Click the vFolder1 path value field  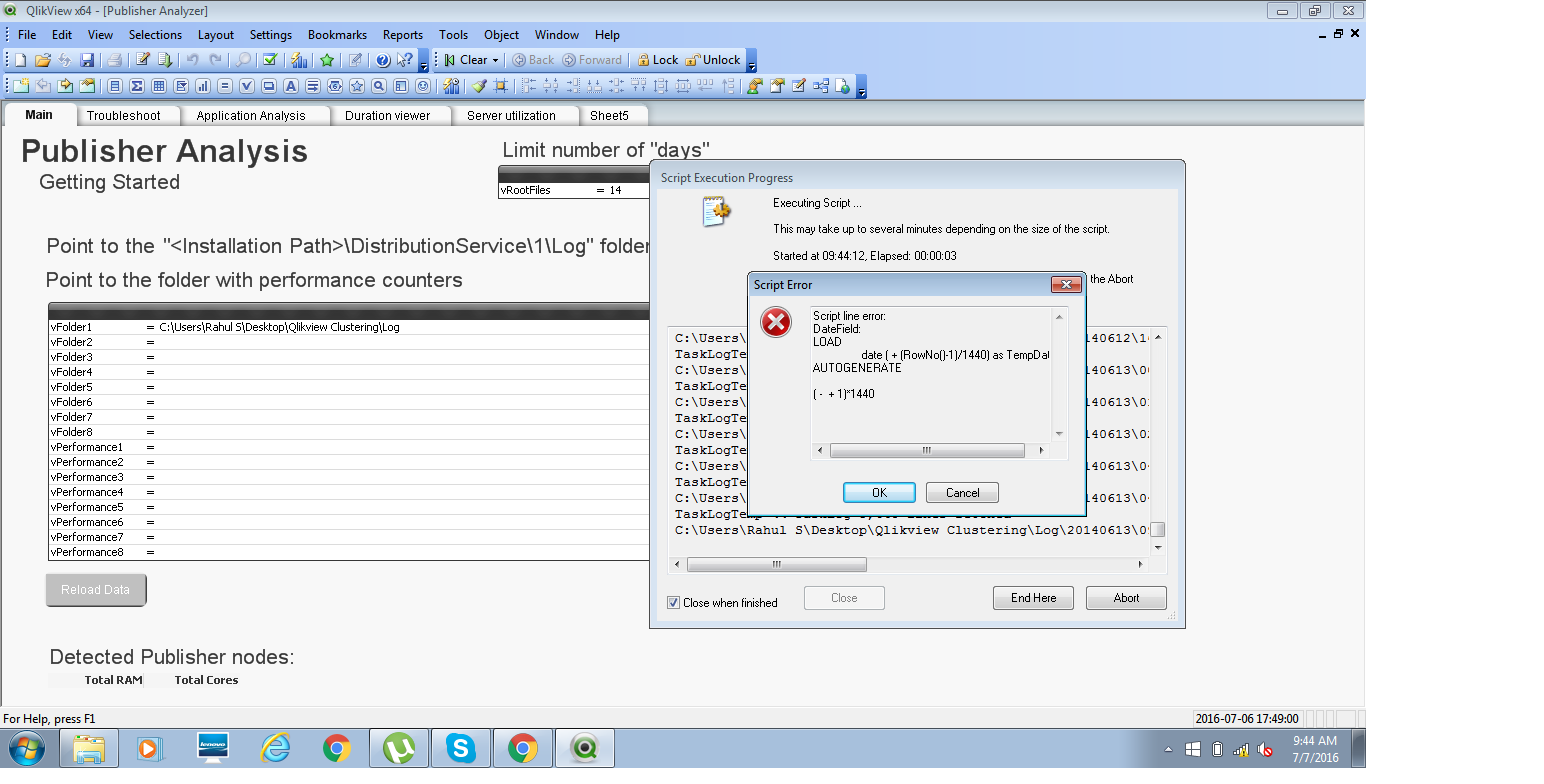point(403,327)
